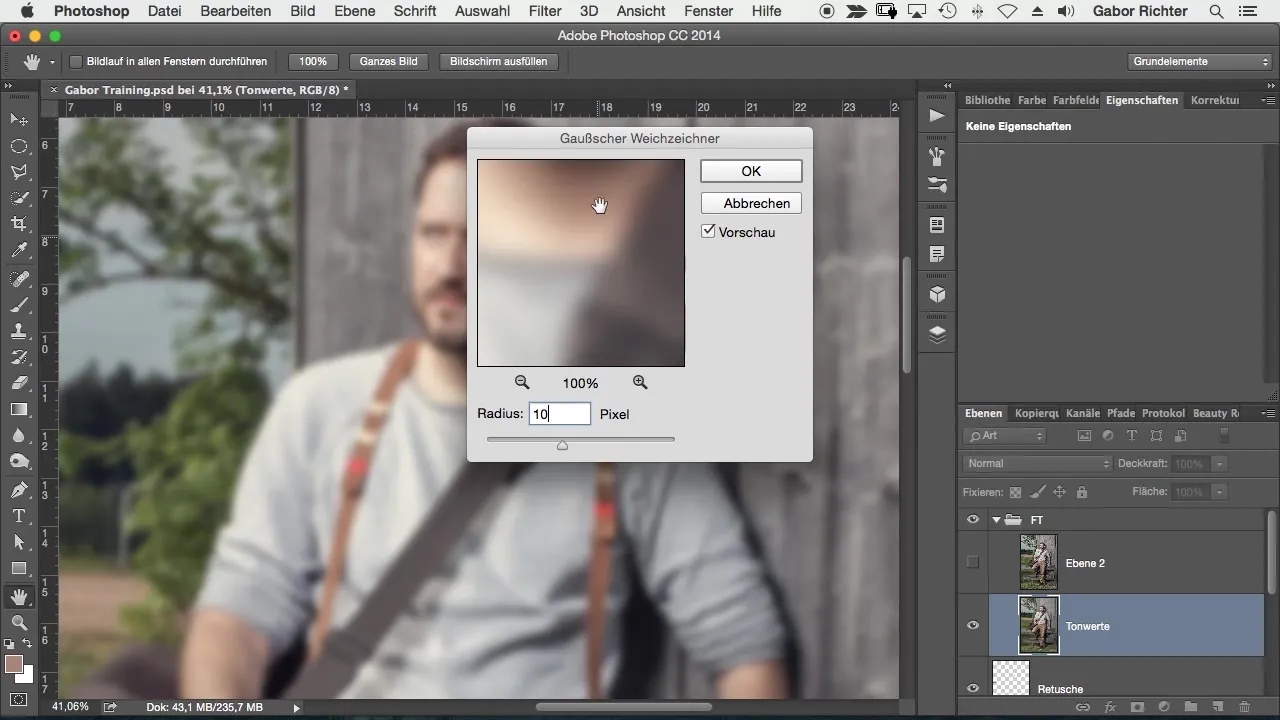Image resolution: width=1280 pixels, height=720 pixels.
Task: Open the Ebene menu
Action: [x=355, y=12]
